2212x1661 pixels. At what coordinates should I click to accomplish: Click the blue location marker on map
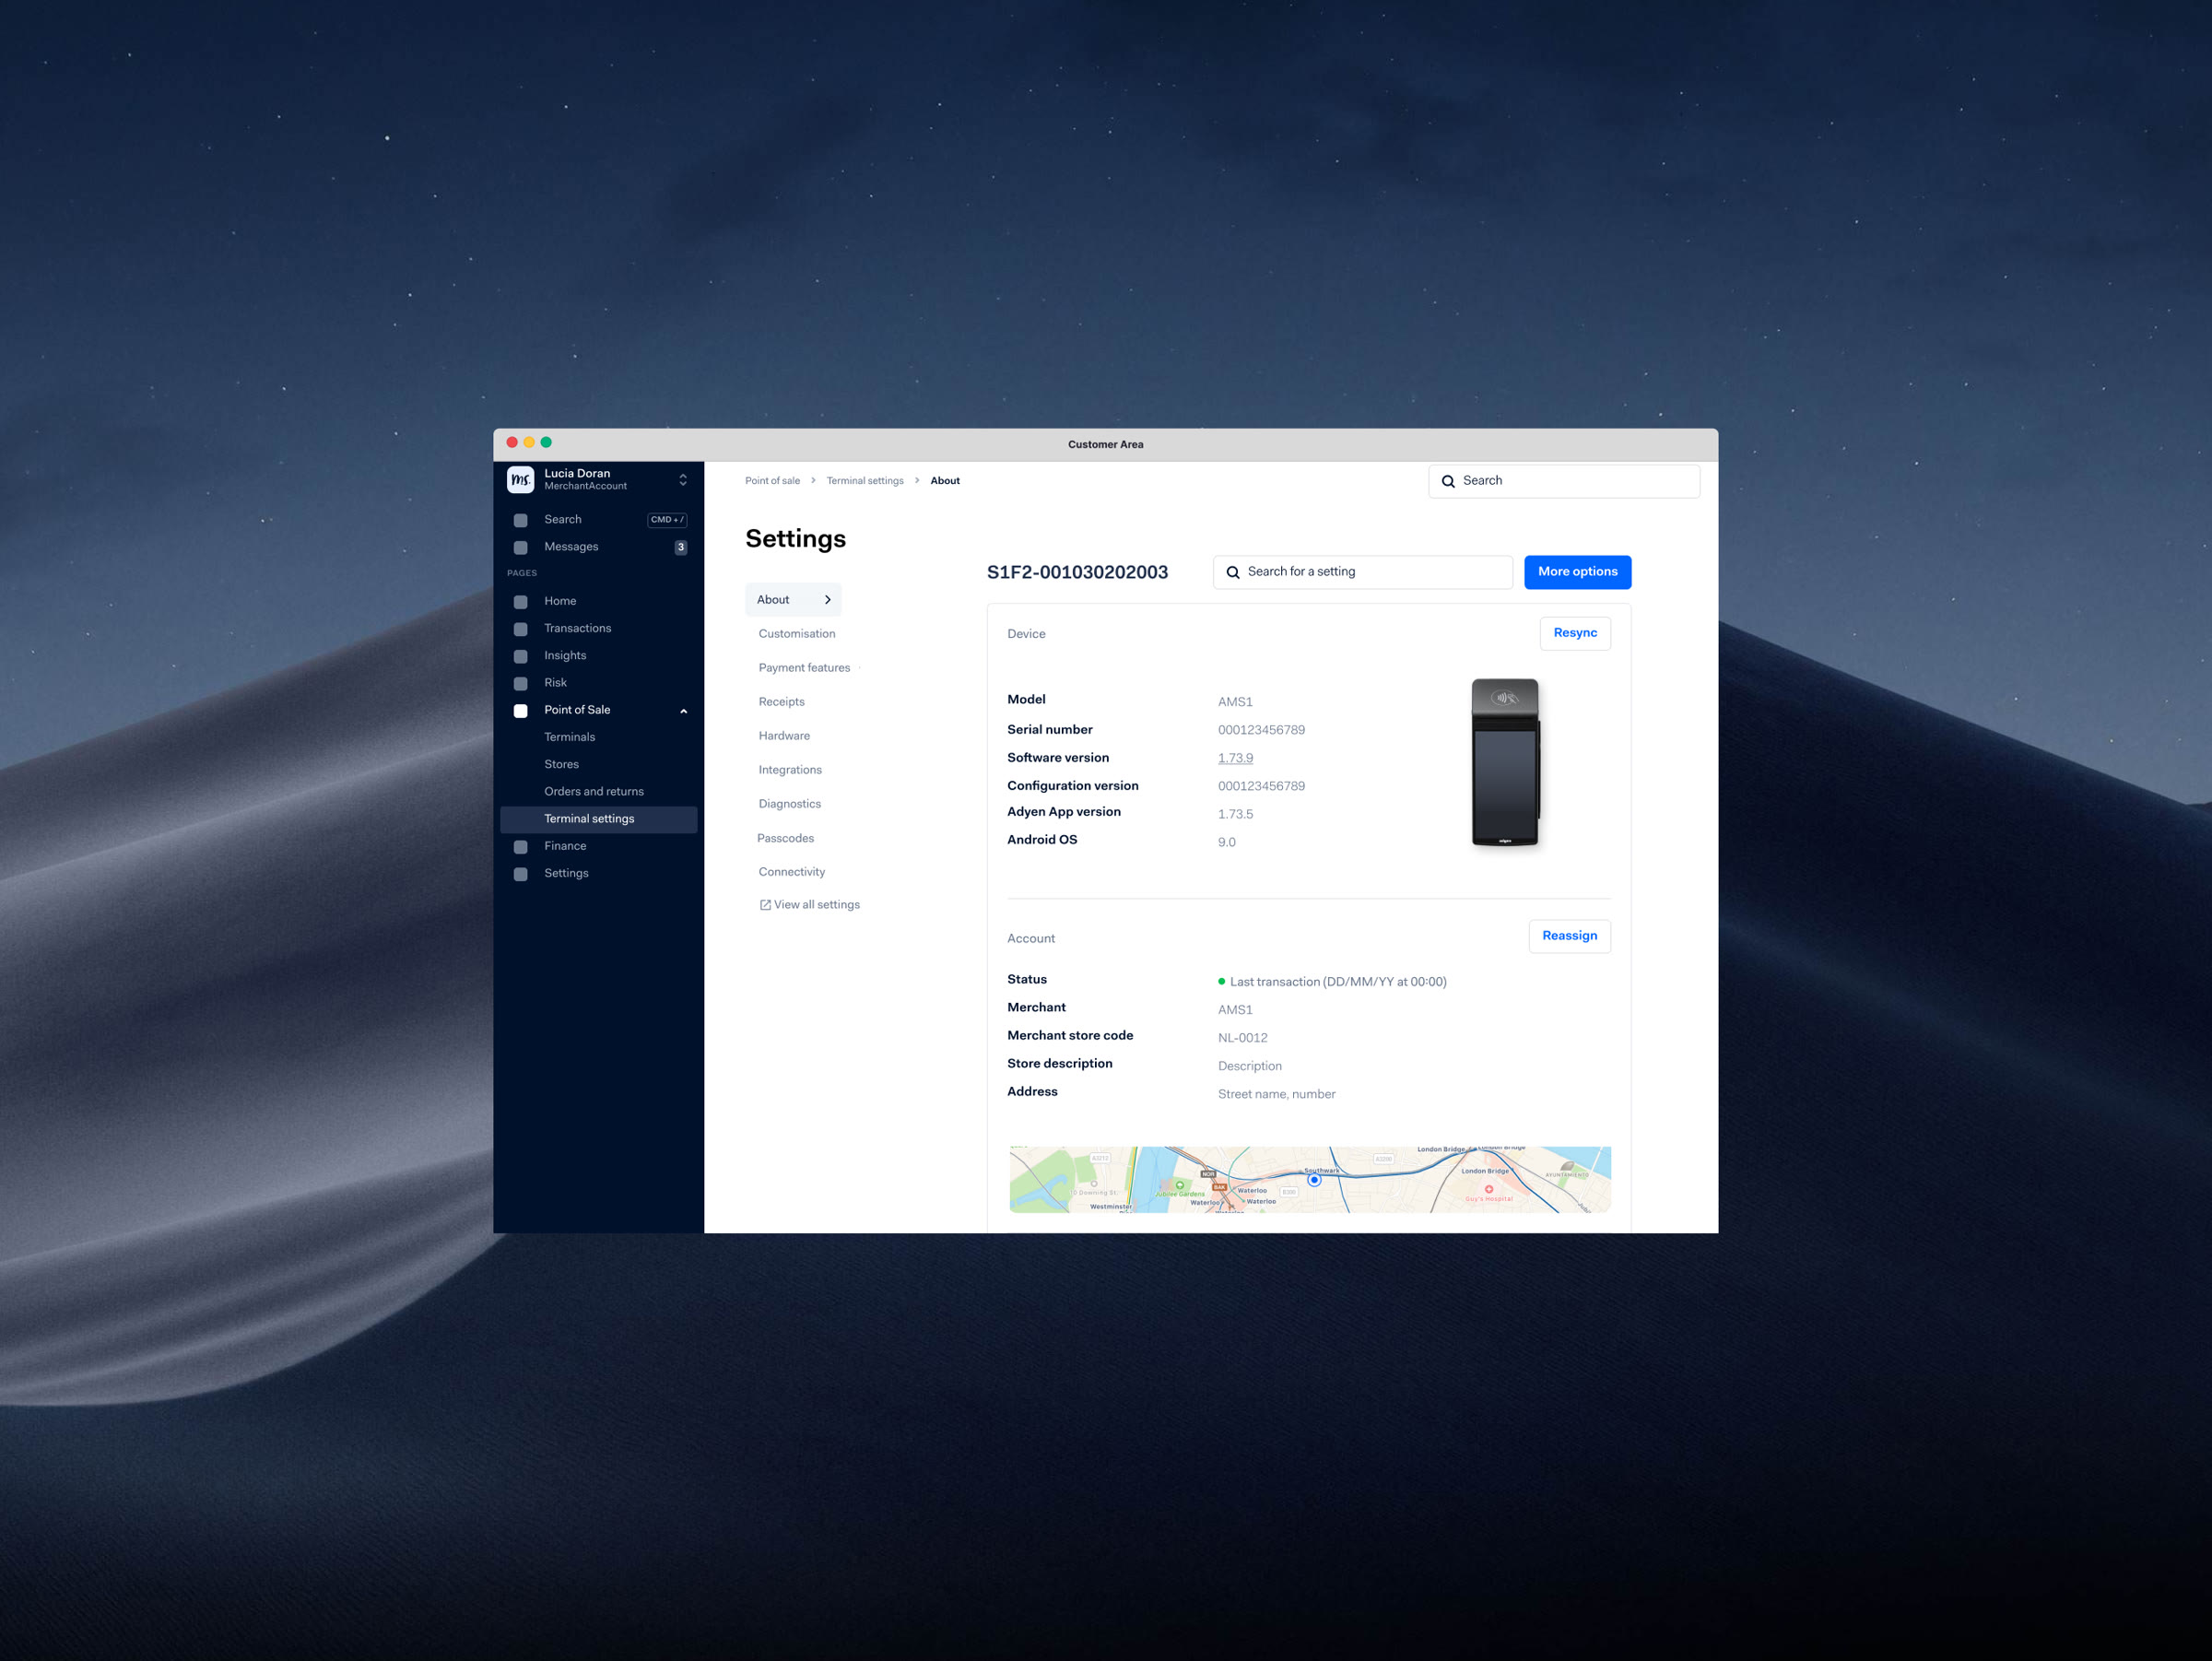1314,1180
